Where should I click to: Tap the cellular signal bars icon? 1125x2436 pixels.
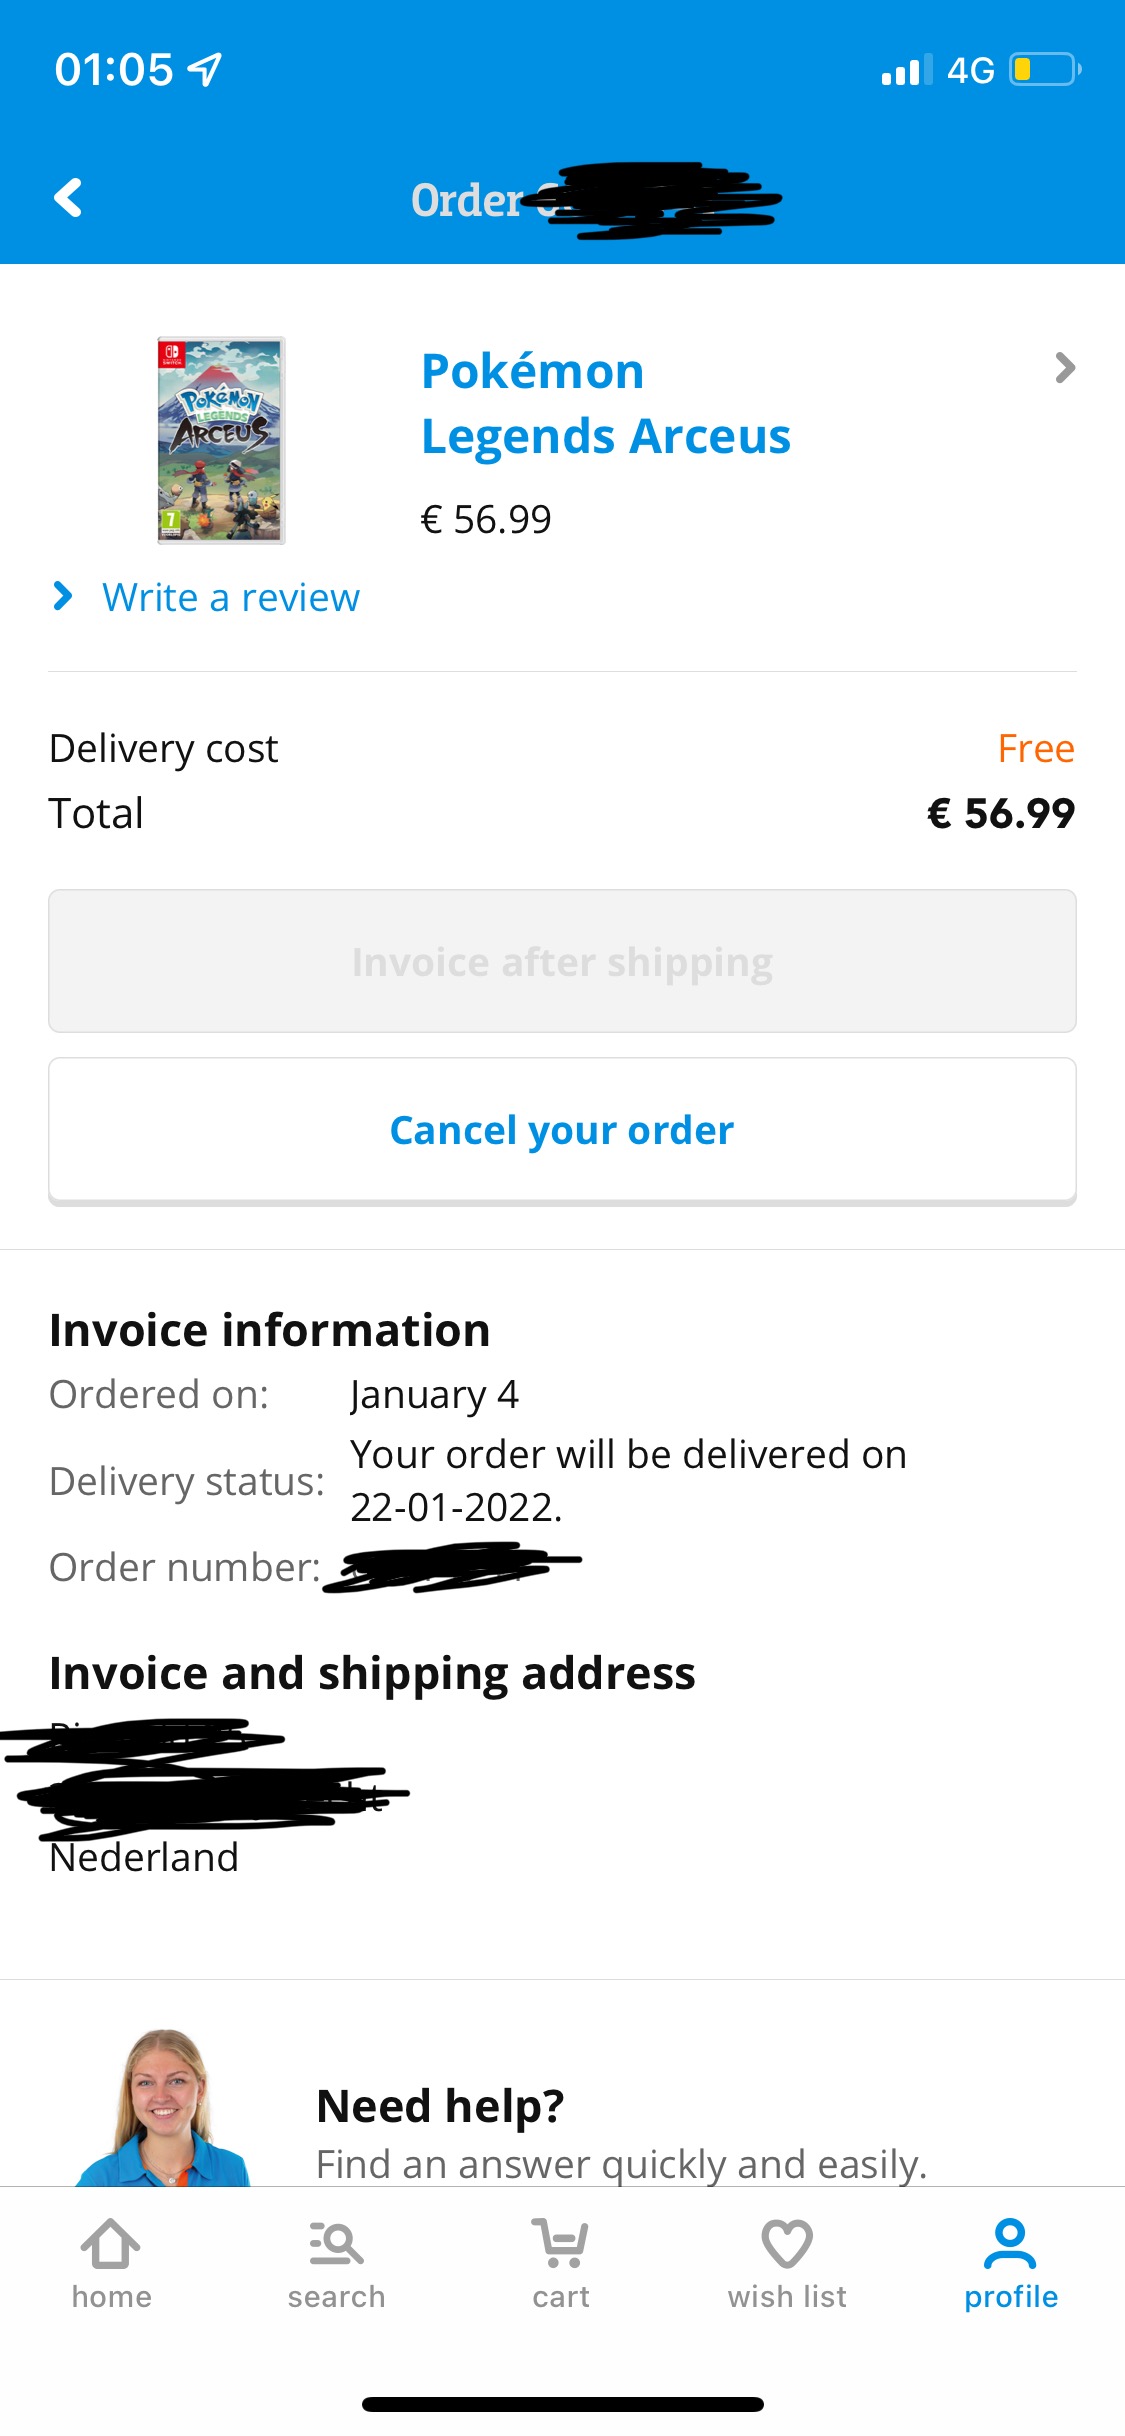pyautogui.click(x=907, y=69)
